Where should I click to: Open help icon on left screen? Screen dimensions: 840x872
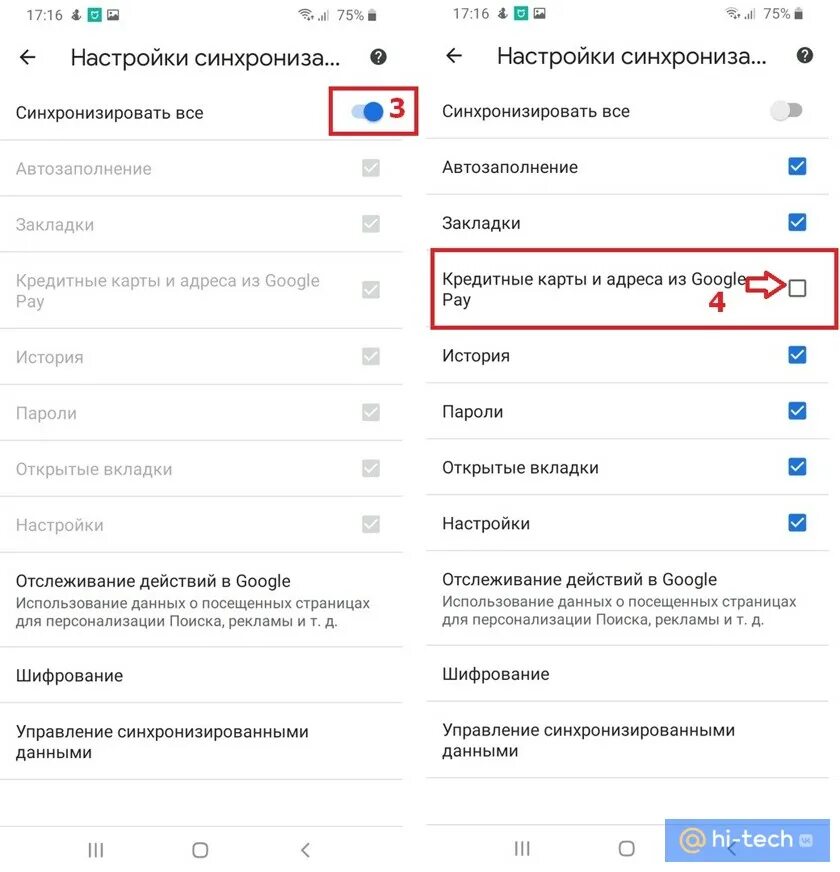tap(378, 57)
